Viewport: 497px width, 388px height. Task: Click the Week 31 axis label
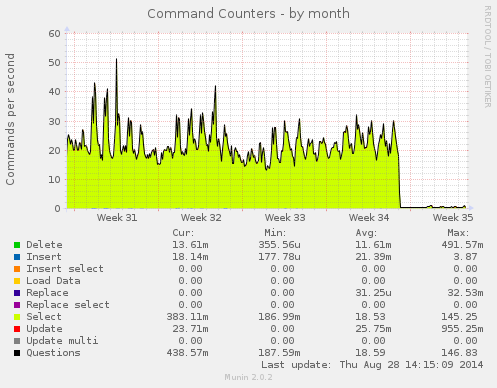tap(117, 218)
